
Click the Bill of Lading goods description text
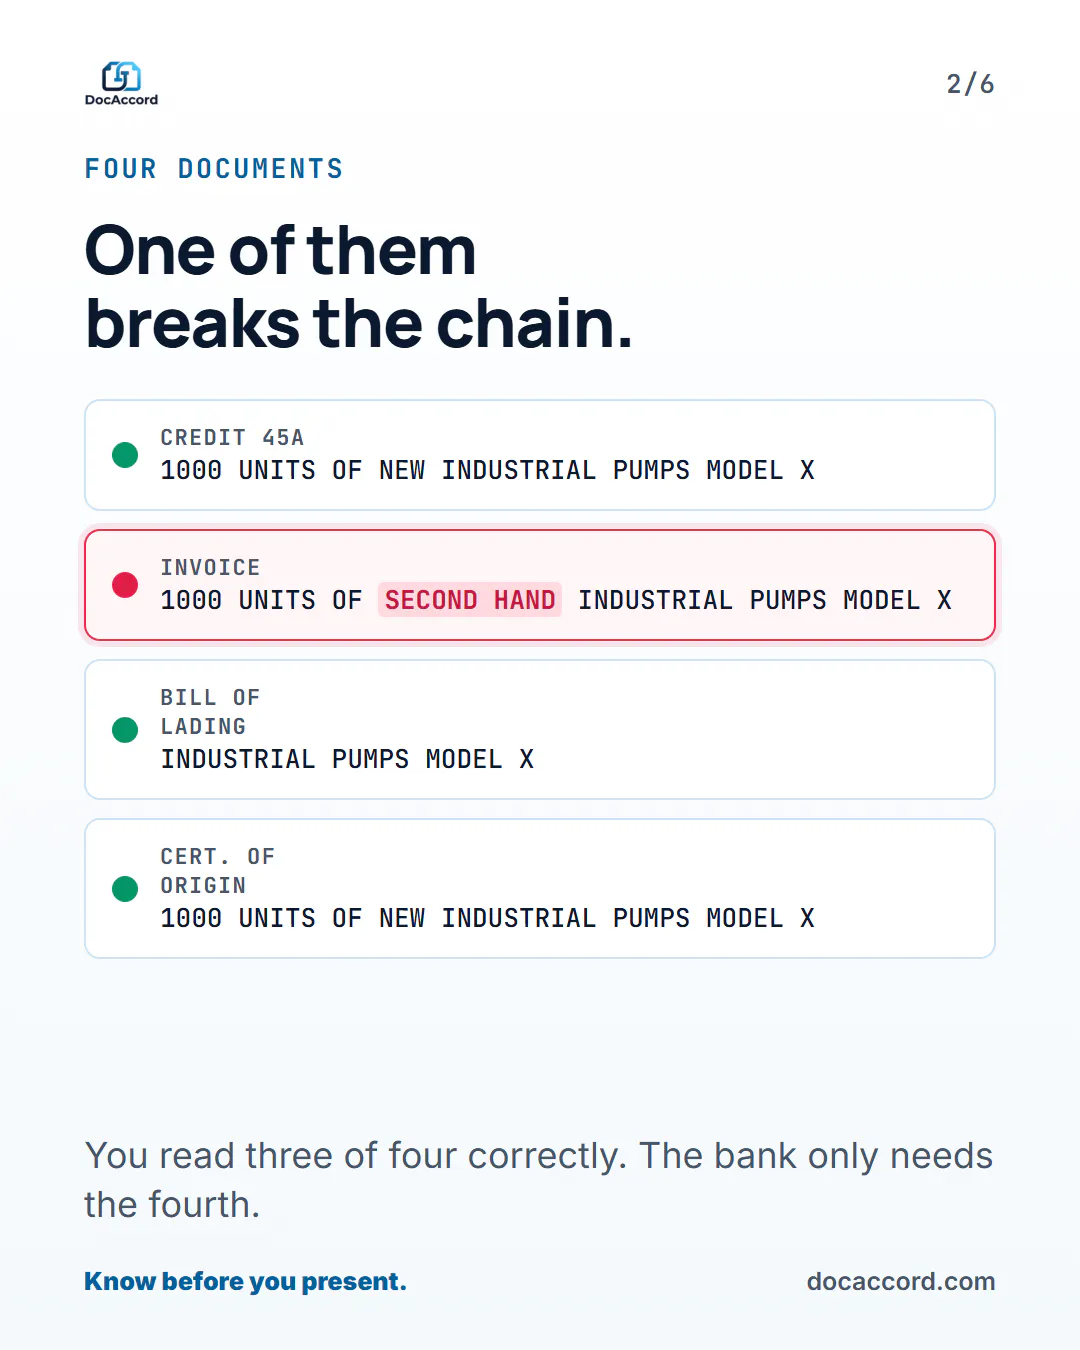[347, 760]
